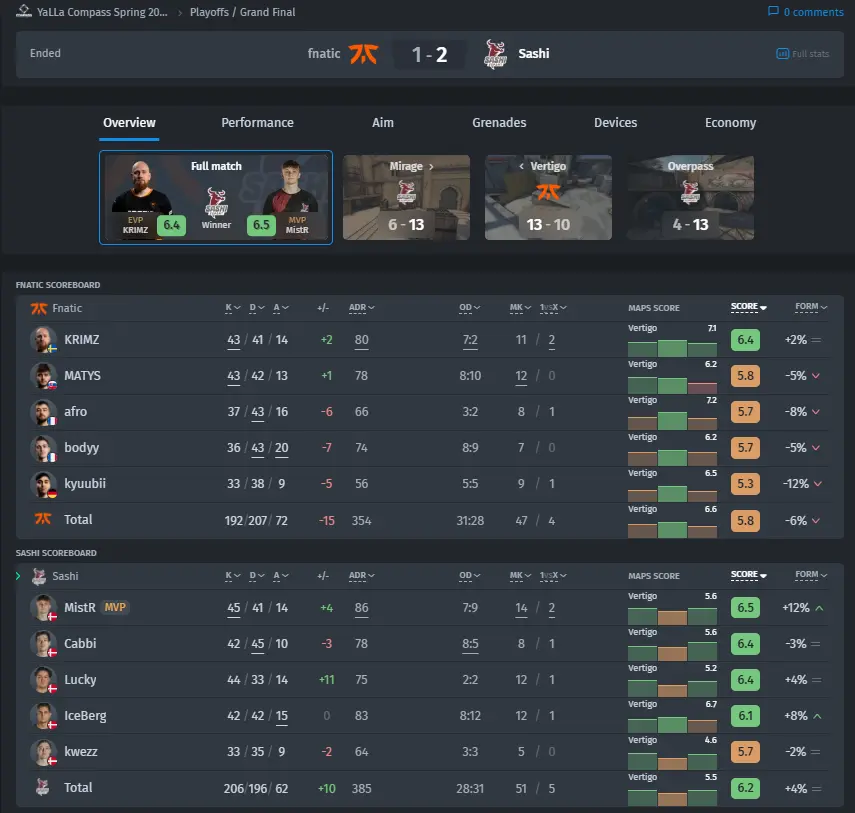
Task: Click MistR's maps score bar chart
Action: (x=672, y=616)
